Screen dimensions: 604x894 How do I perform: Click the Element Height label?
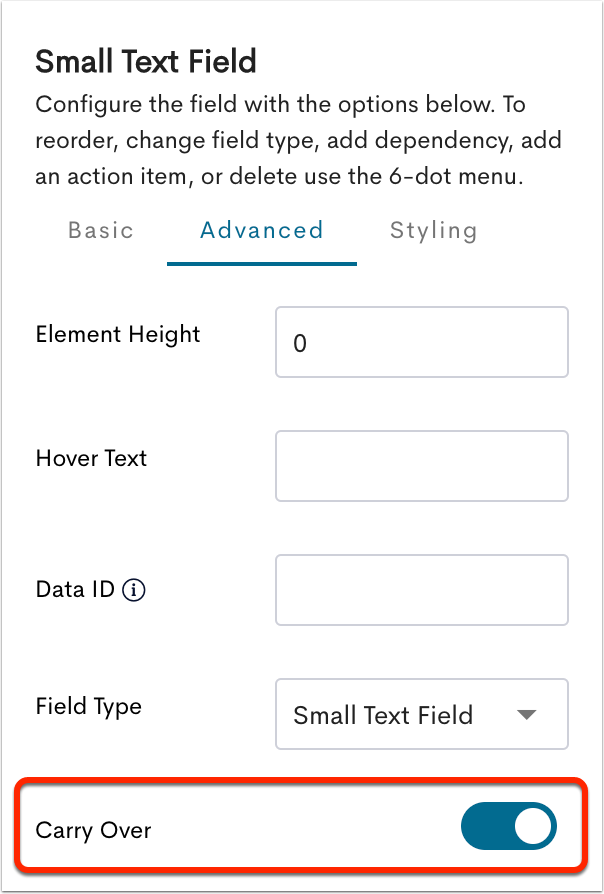tap(118, 335)
